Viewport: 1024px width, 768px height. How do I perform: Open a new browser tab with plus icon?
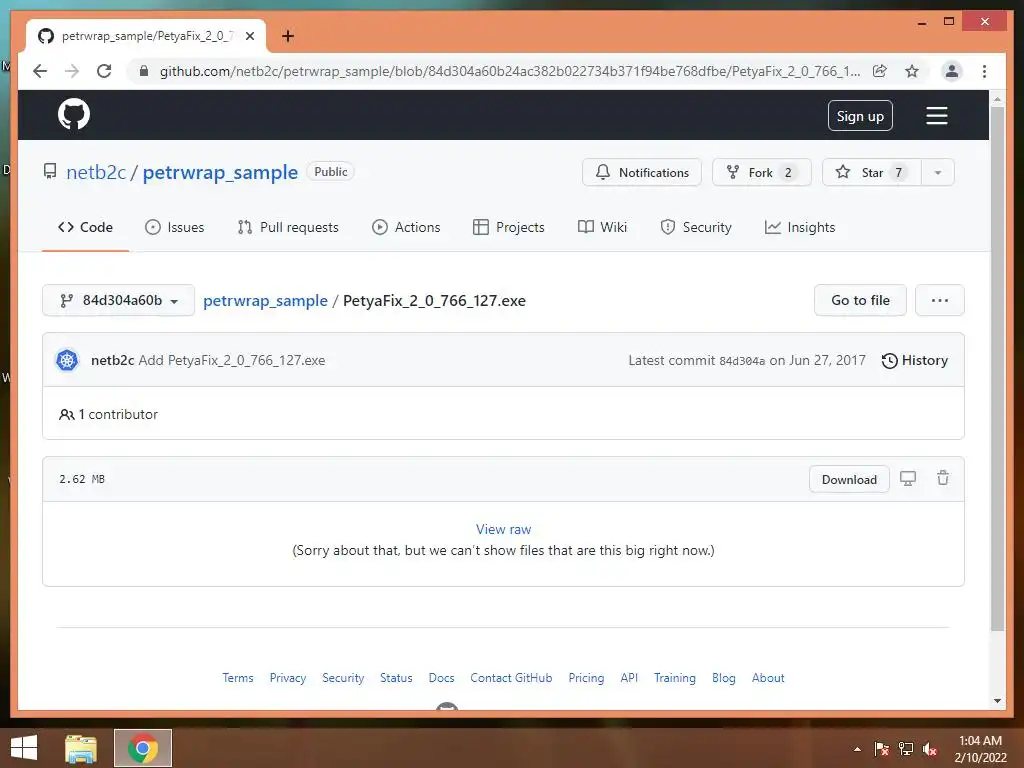tap(287, 36)
